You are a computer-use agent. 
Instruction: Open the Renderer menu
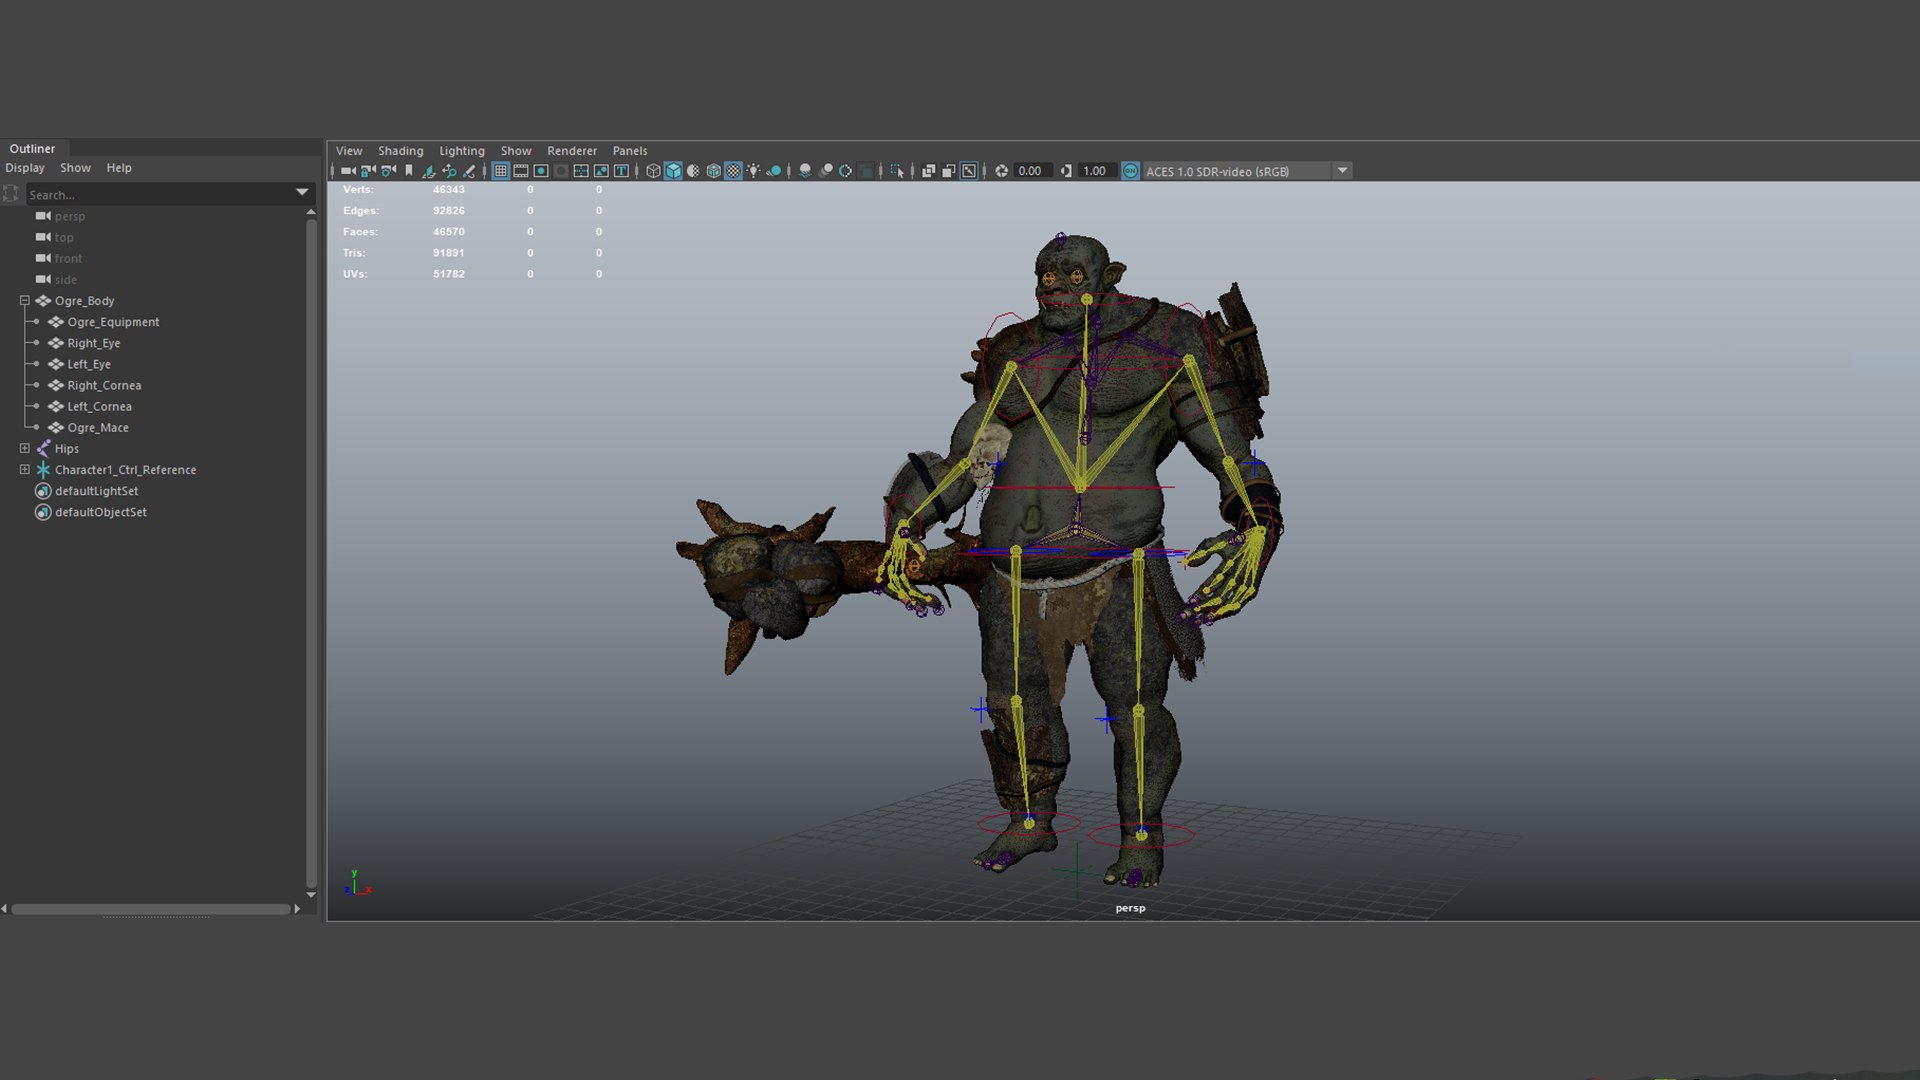coord(572,151)
